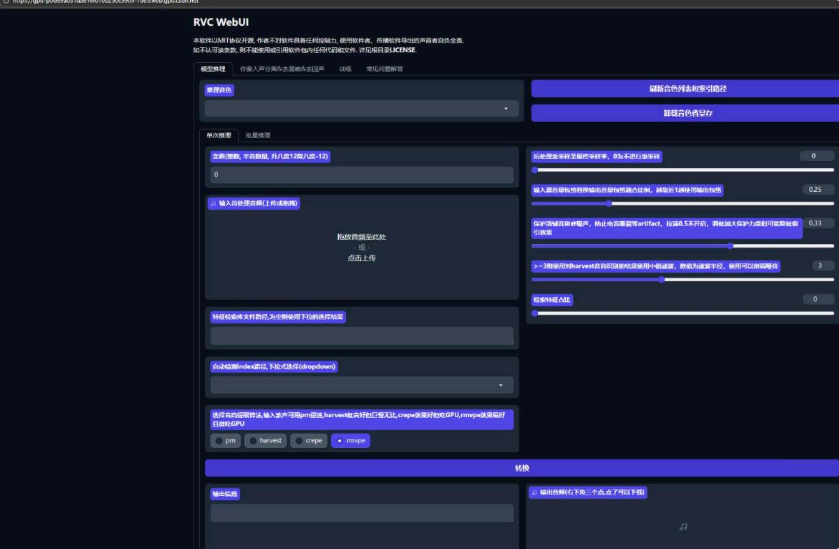The width and height of the screenshot is (839, 549).
Task: Click the 检索特征占比 feature ratio slider
Action: point(683,314)
